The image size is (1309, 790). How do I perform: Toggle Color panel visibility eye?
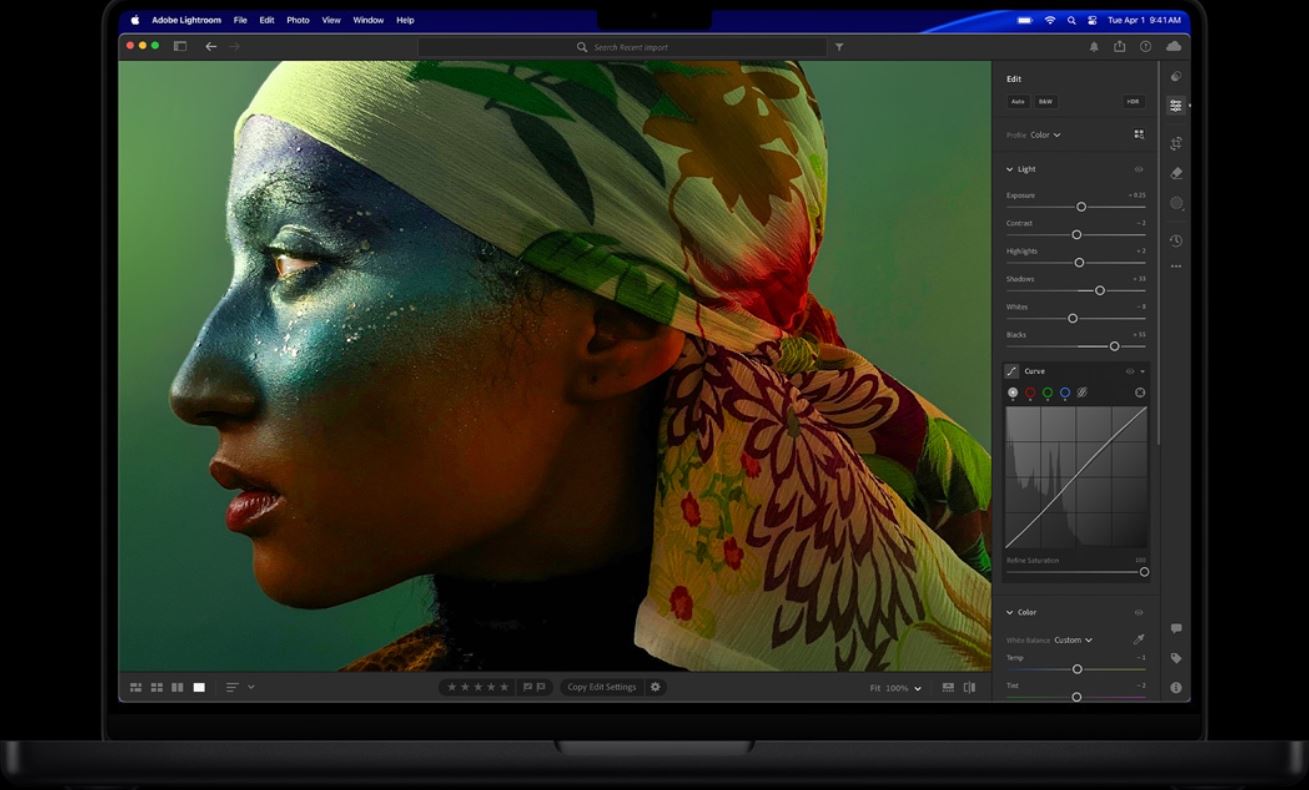point(1138,612)
